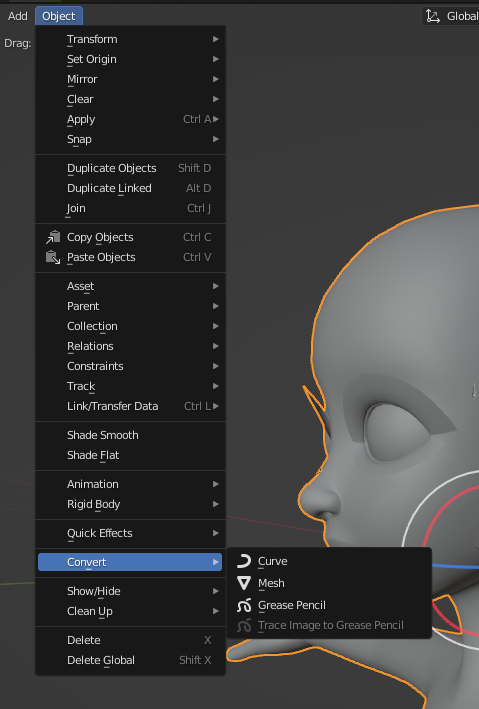Screen dimensions: 479x709
Task: Open Link/Transfer Data submenu
Action: tap(130, 406)
